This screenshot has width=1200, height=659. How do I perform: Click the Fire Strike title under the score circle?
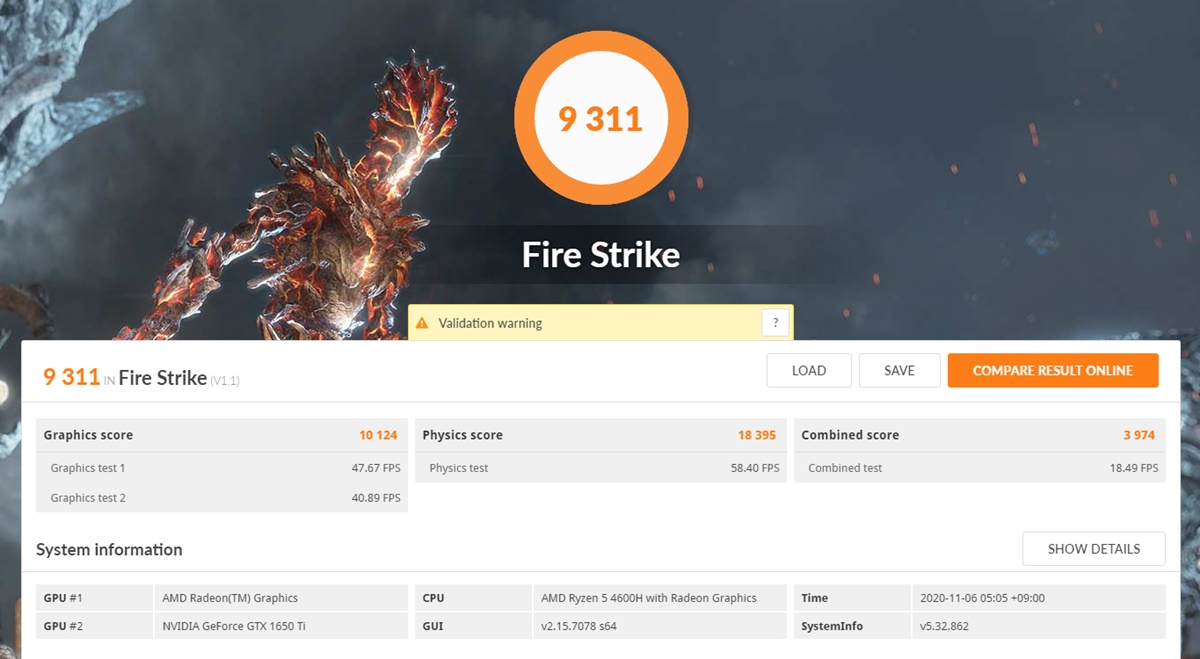[601, 254]
